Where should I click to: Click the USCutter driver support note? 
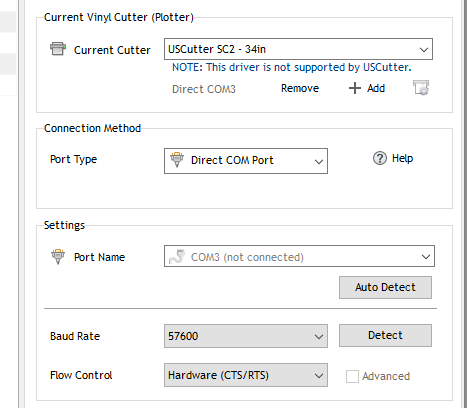pos(292,67)
